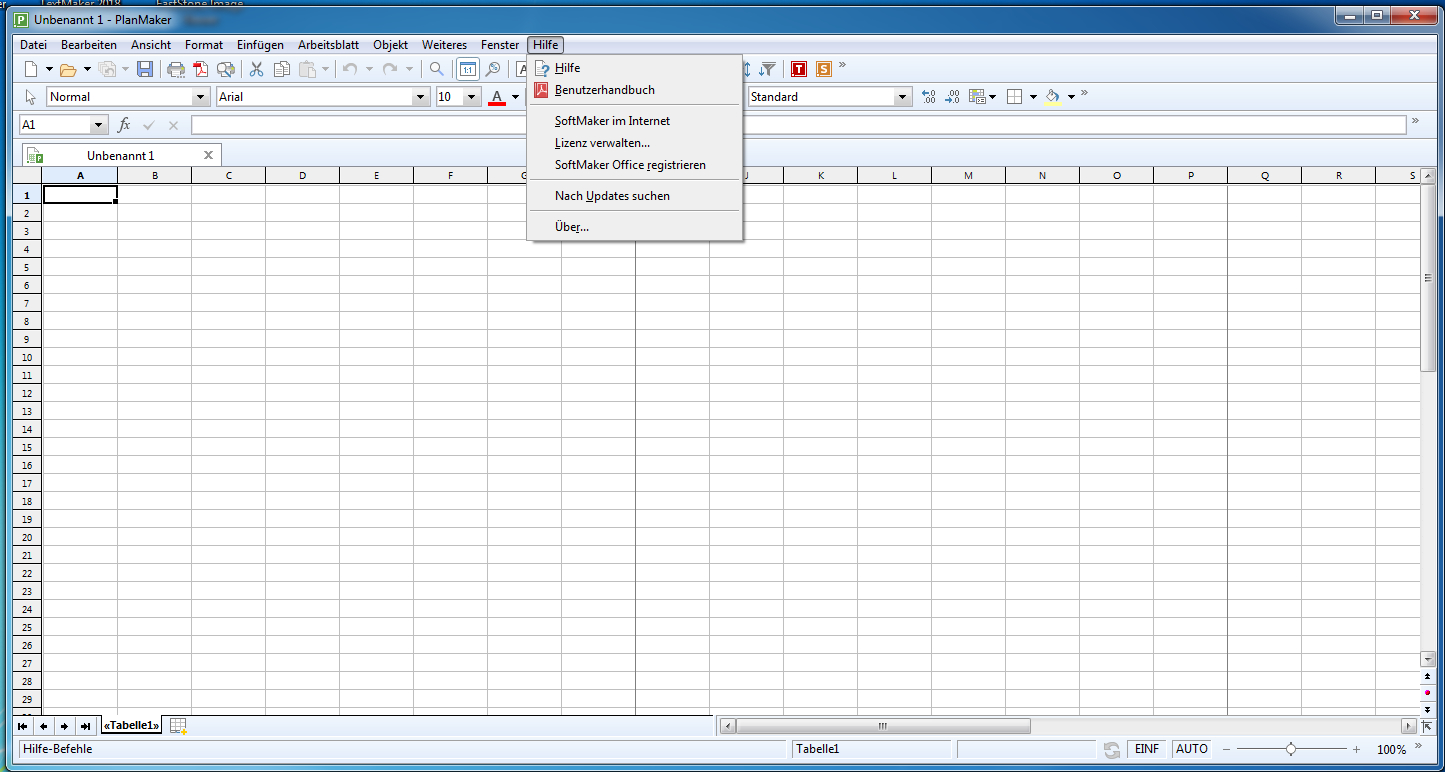
Task: Open the Einfügen menu
Action: click(260, 45)
